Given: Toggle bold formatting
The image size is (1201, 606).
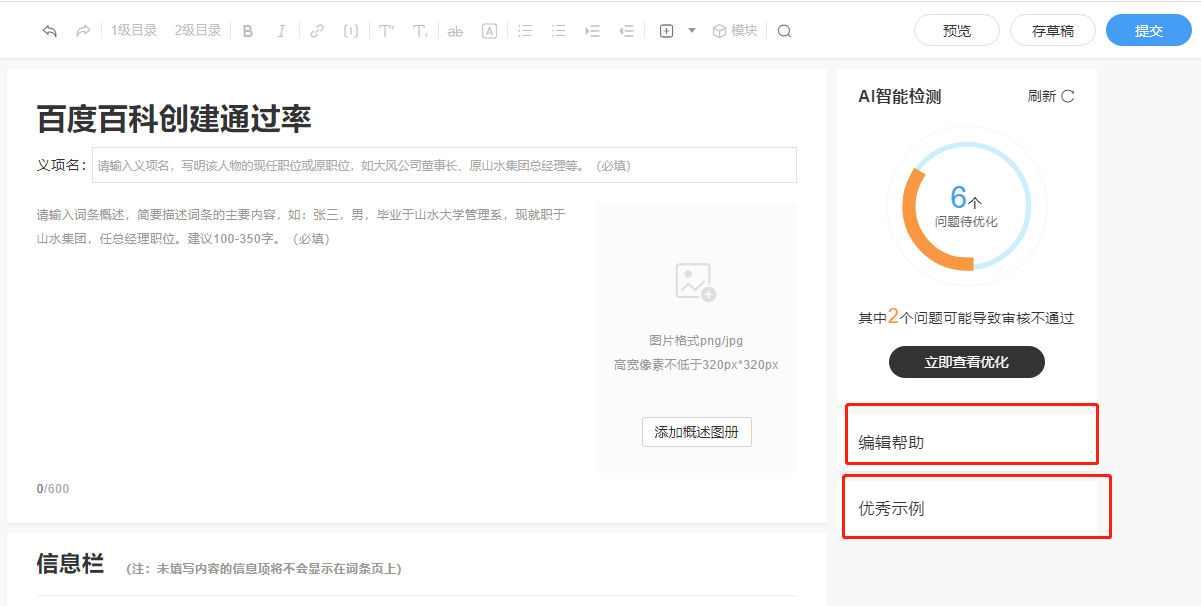Looking at the screenshot, I should (x=248, y=31).
